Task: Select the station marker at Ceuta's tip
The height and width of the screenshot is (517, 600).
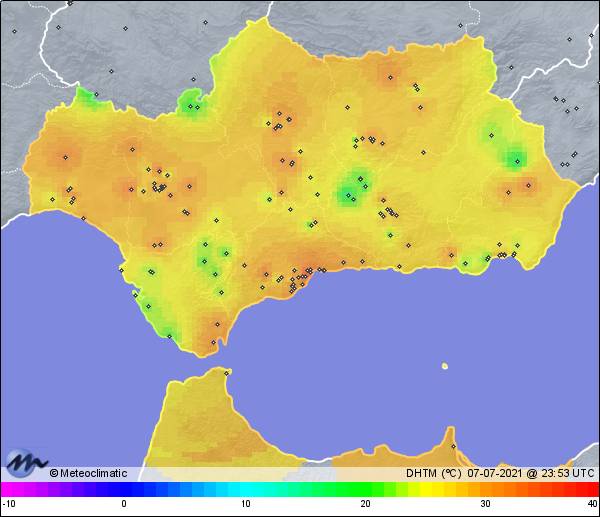Action: 227,373
